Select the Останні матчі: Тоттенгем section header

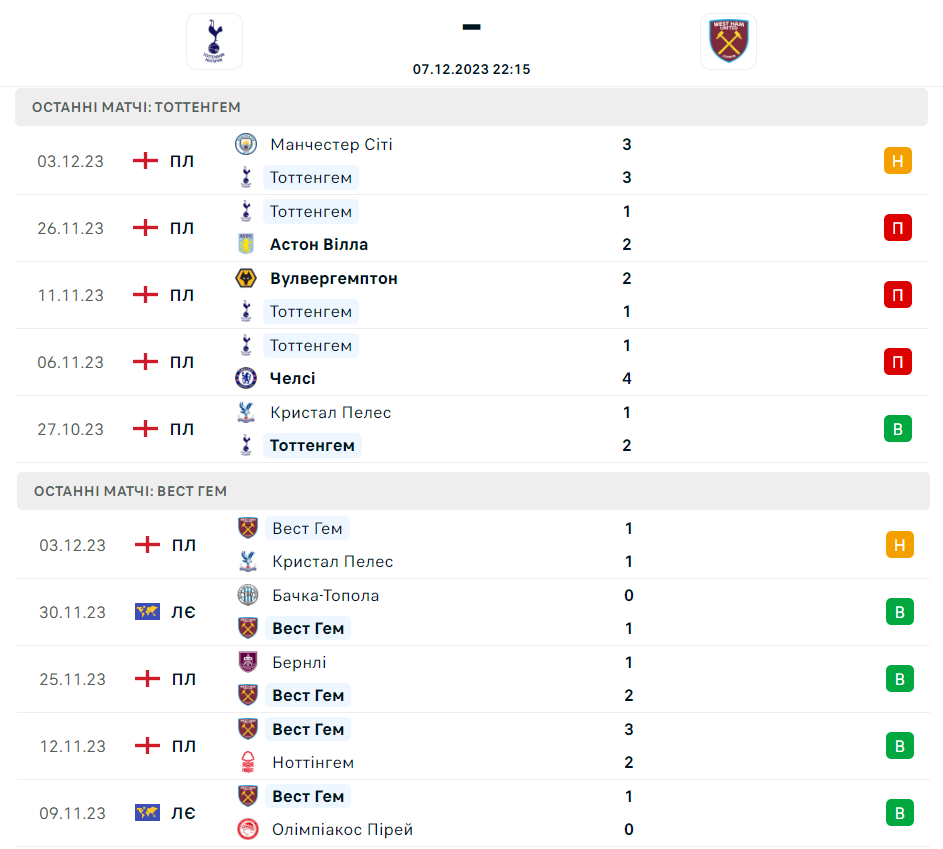[136, 107]
